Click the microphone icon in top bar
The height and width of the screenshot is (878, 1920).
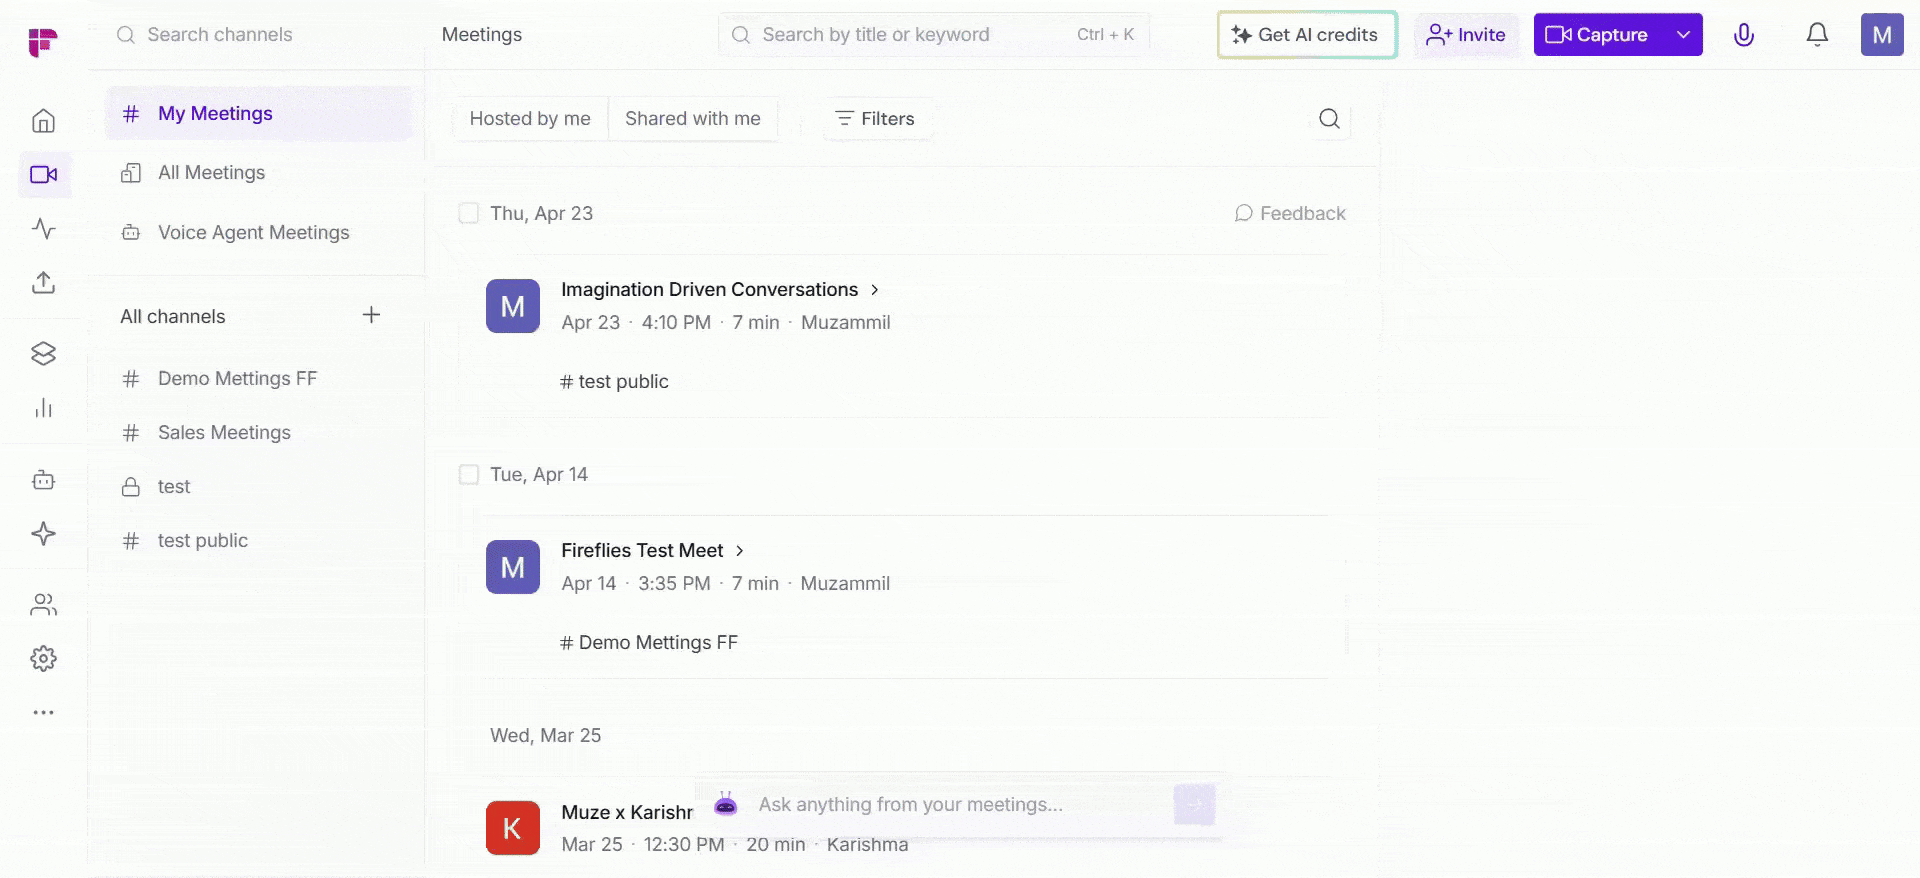click(x=1744, y=35)
